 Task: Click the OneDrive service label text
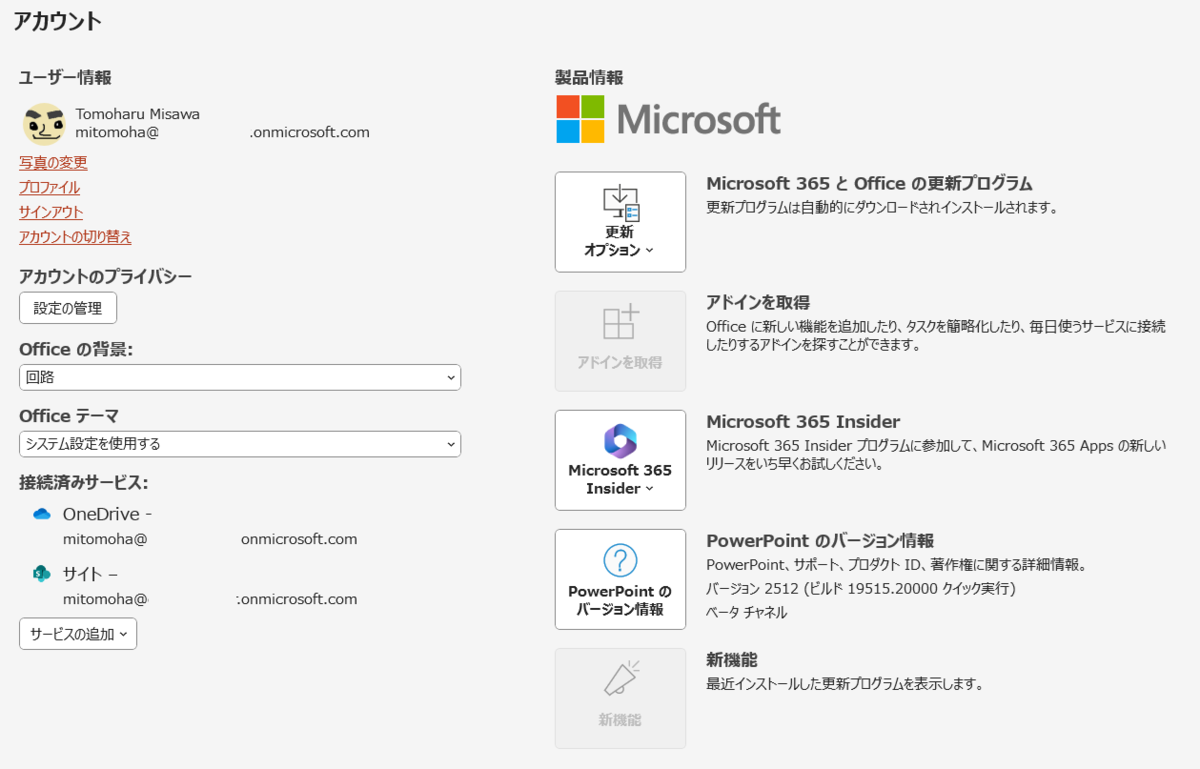107,514
